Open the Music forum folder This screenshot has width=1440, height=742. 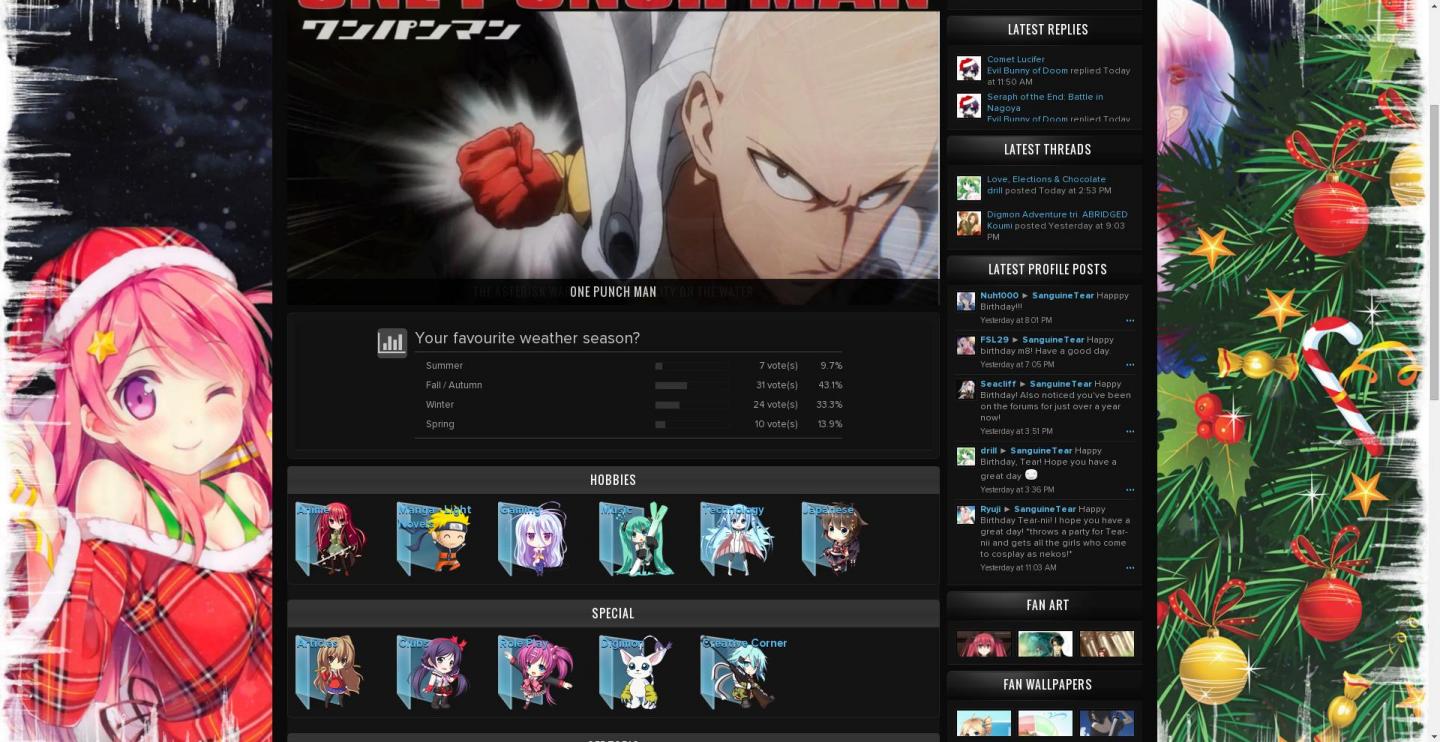(637, 538)
